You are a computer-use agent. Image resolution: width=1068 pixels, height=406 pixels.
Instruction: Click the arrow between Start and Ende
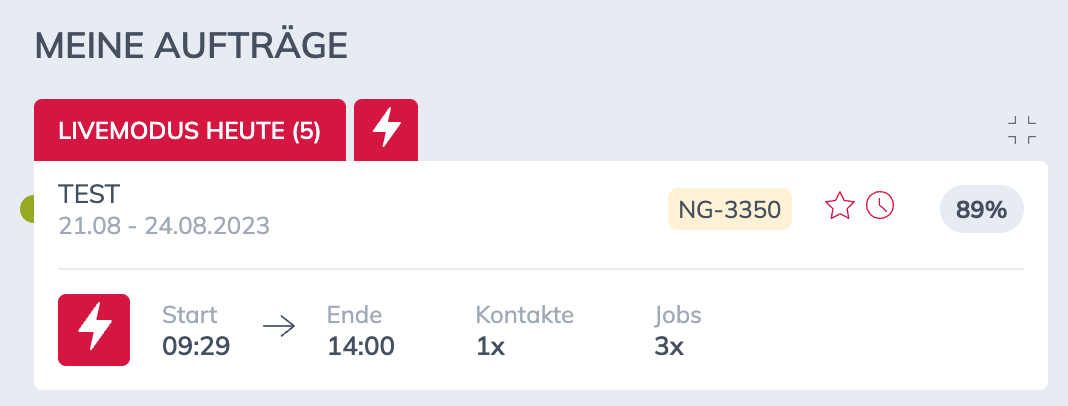279,330
